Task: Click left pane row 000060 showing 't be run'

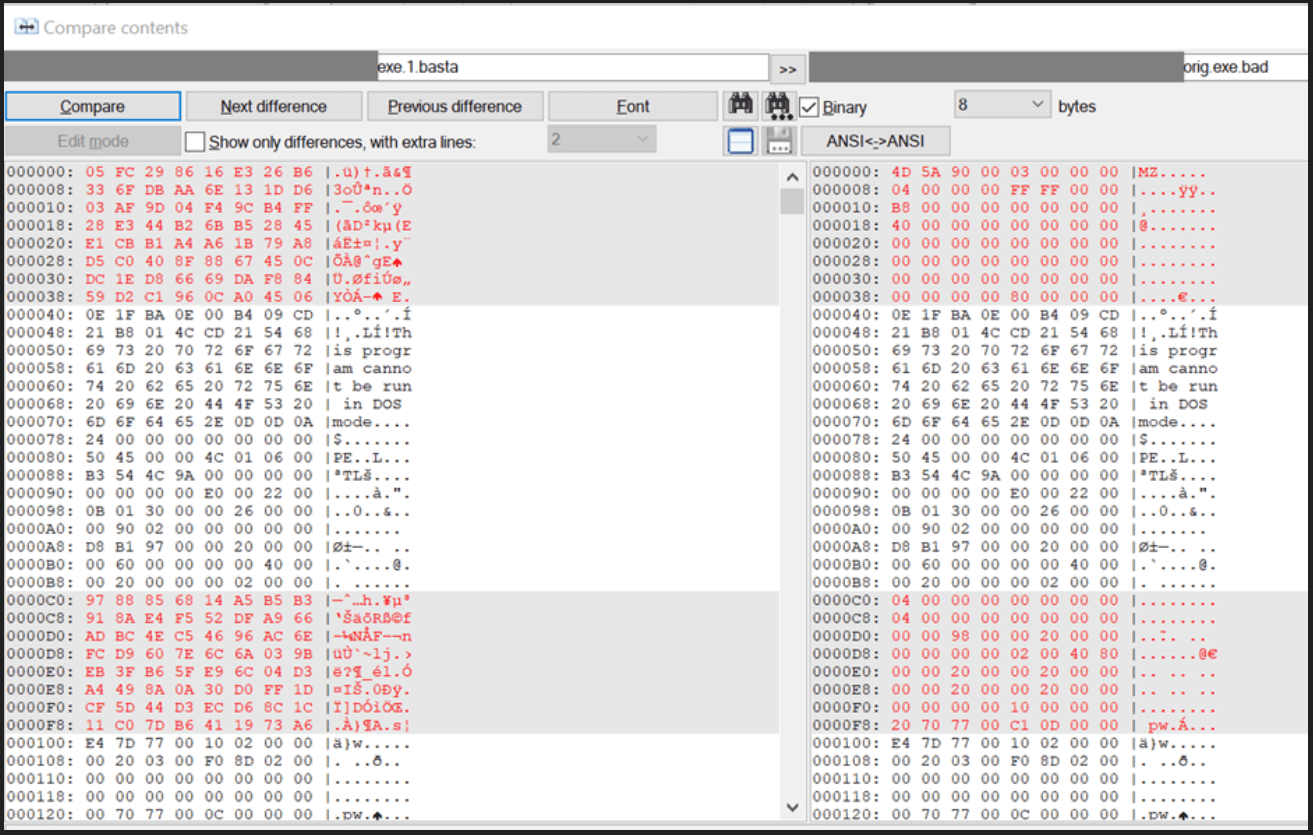Action: click(x=210, y=386)
